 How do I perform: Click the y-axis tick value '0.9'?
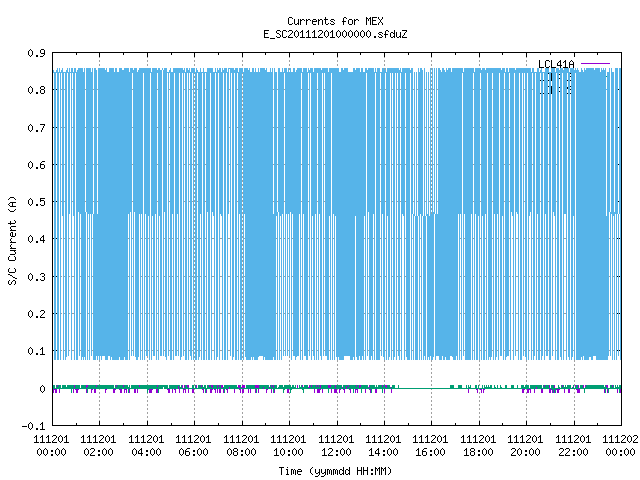tap(36, 53)
